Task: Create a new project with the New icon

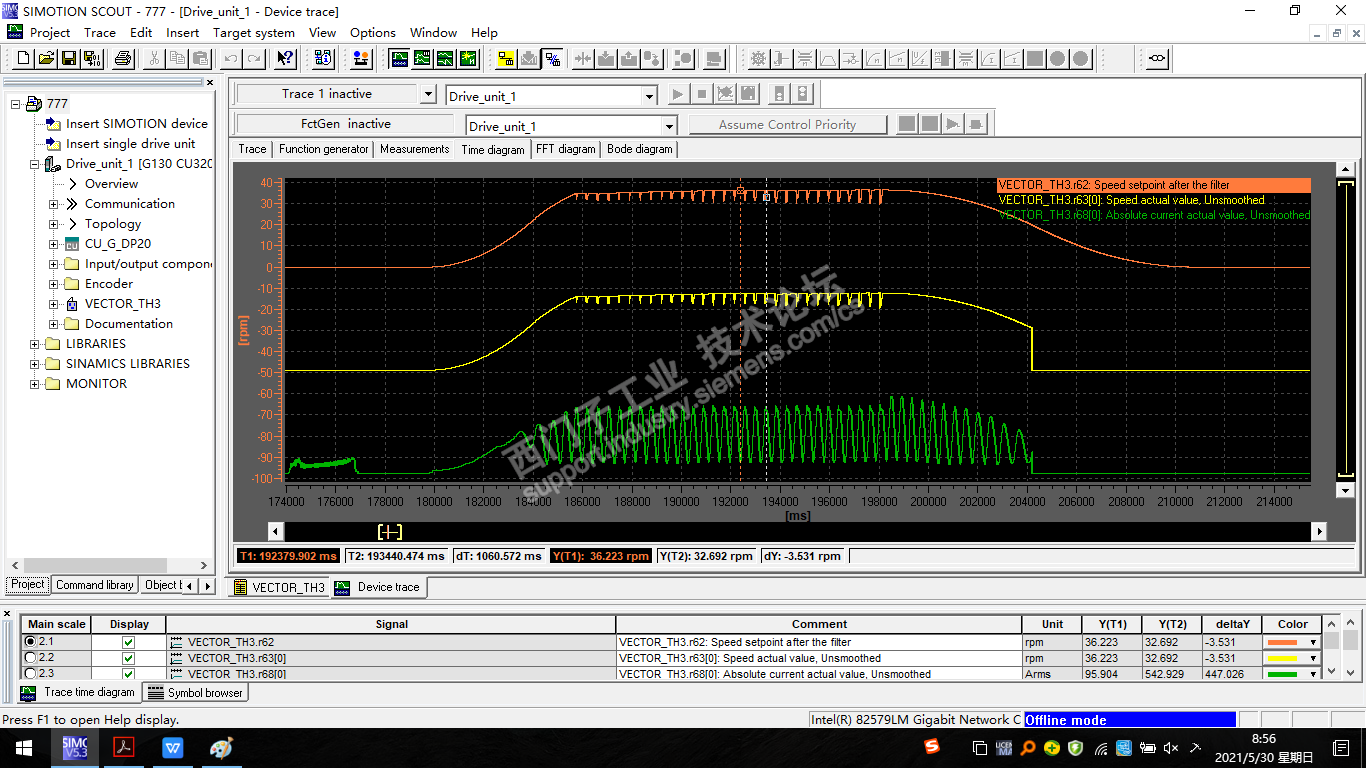Action: (23, 59)
